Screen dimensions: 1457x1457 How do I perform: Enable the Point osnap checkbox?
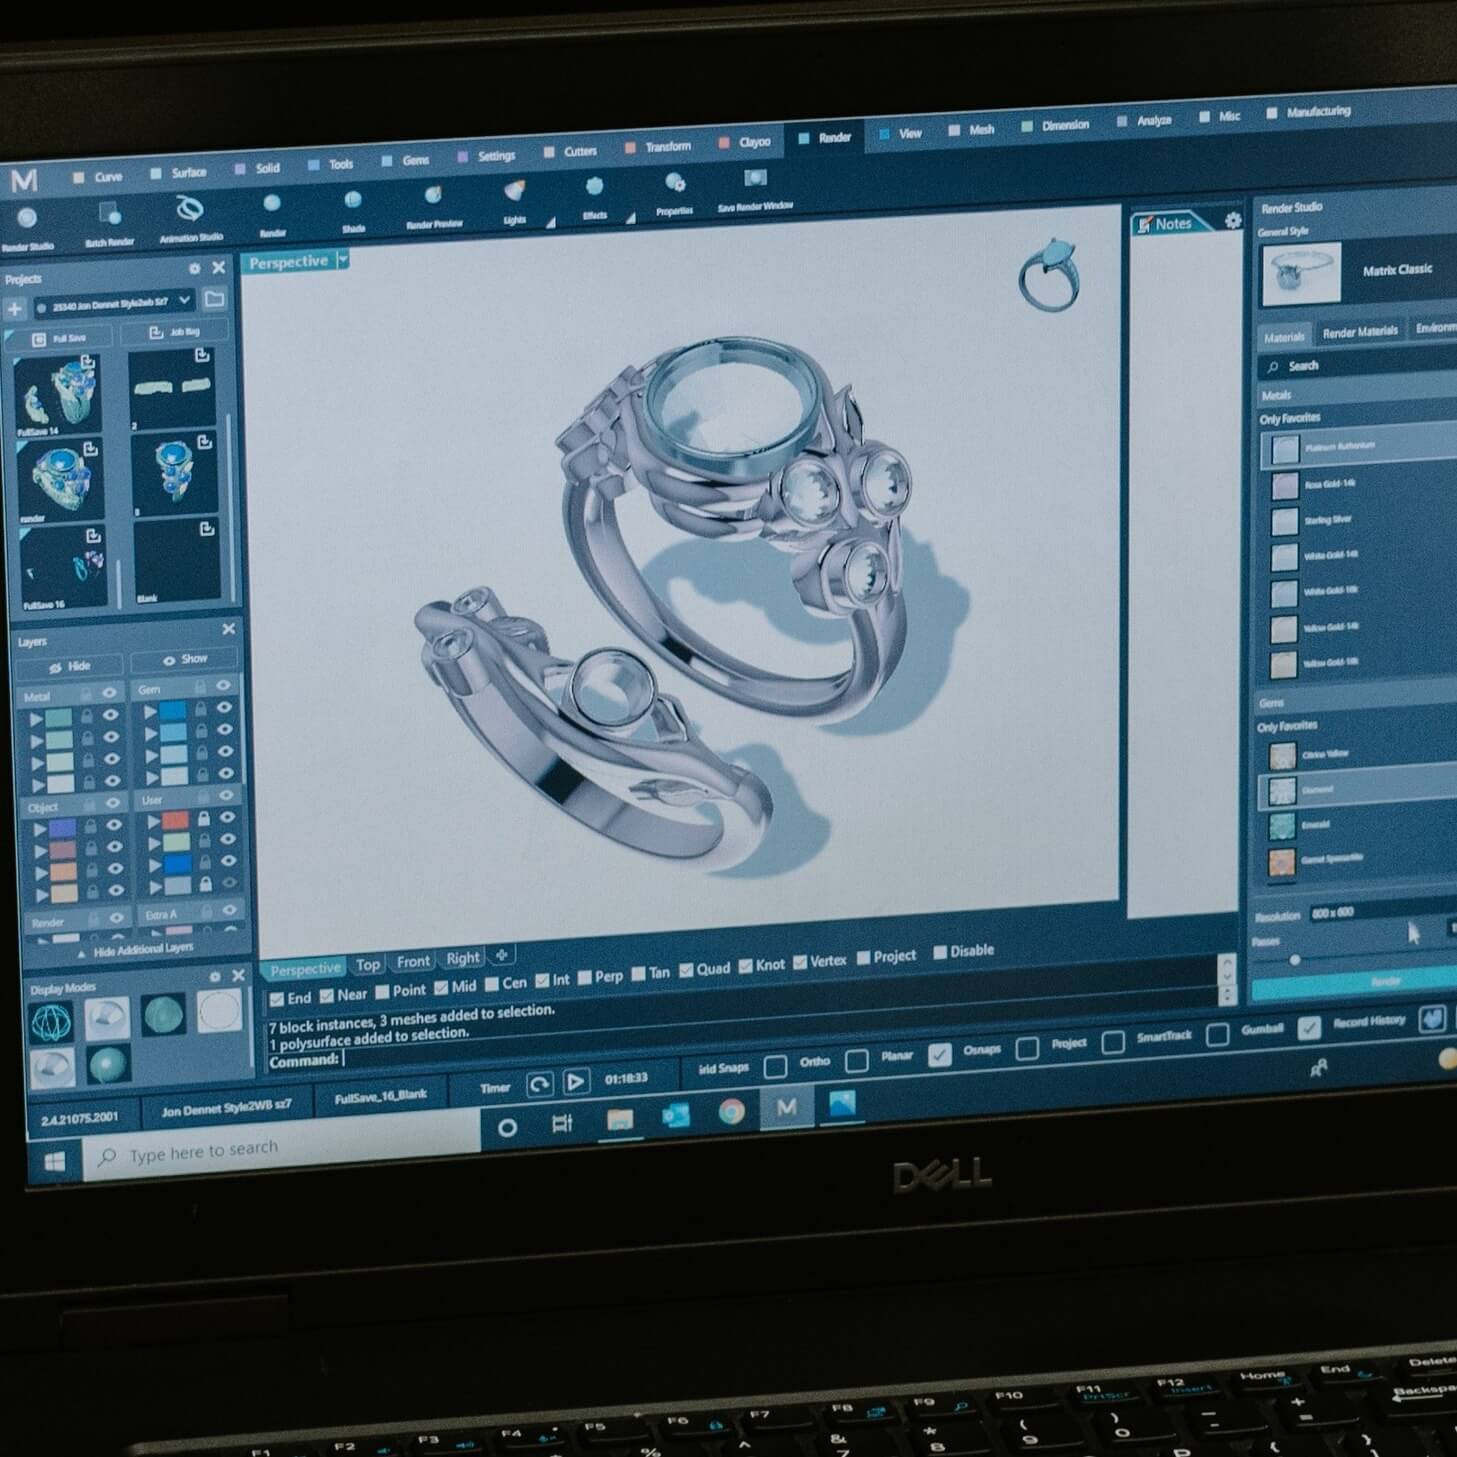(382, 992)
